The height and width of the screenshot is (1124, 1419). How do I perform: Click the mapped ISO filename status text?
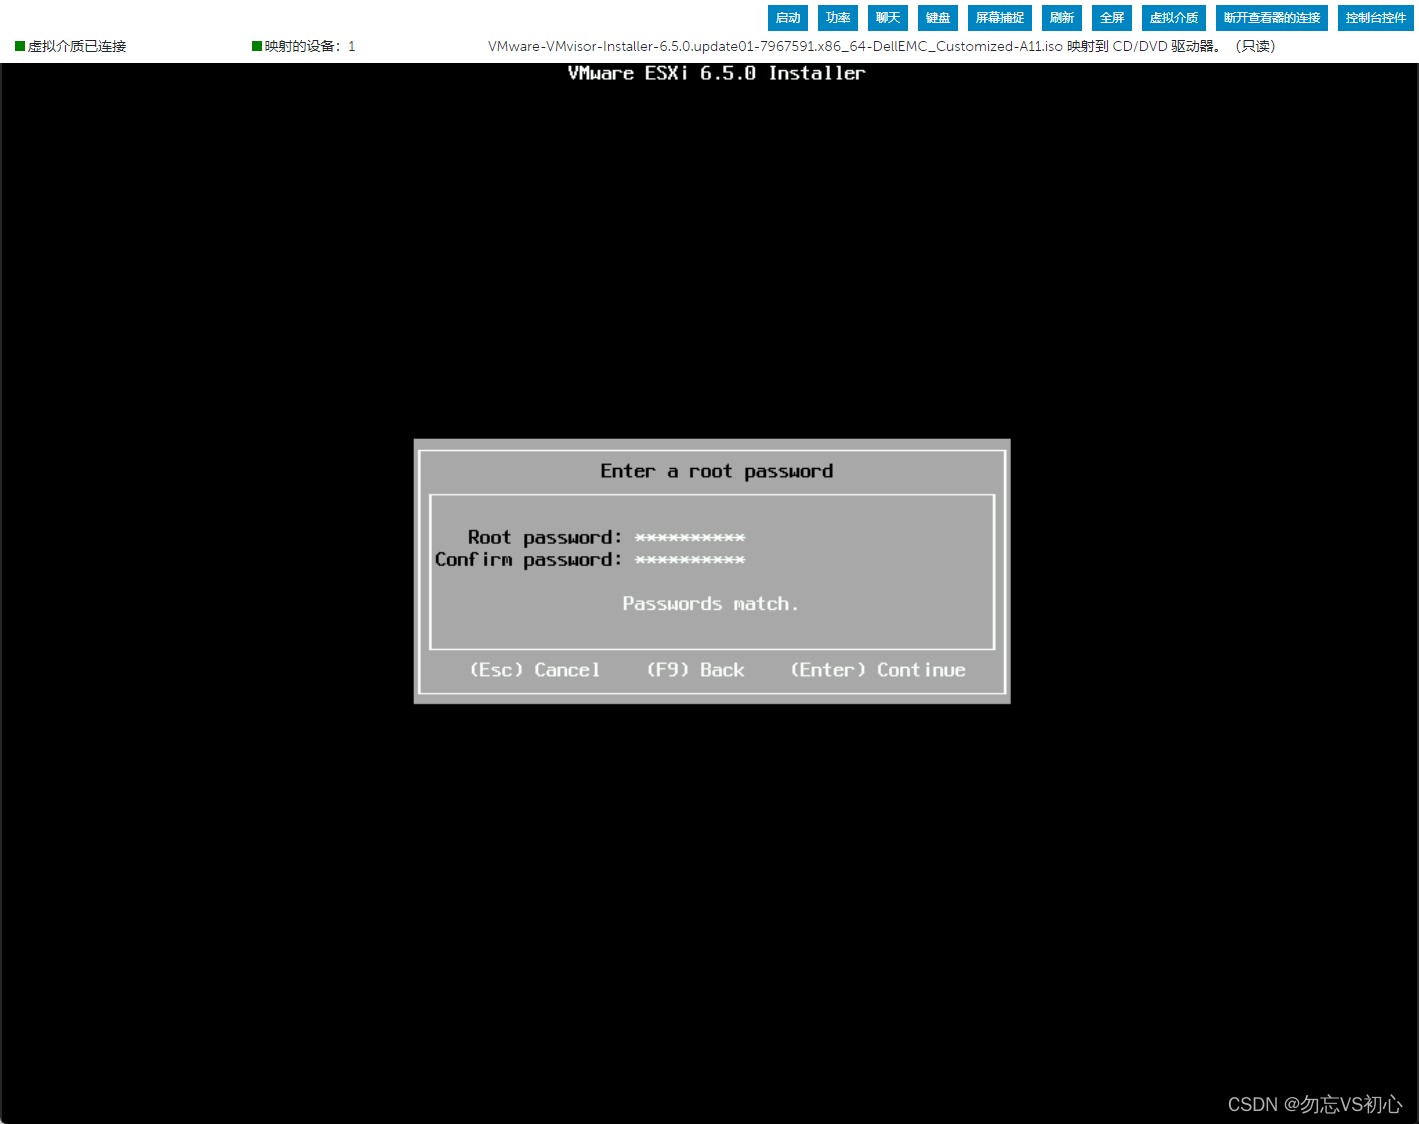(881, 46)
